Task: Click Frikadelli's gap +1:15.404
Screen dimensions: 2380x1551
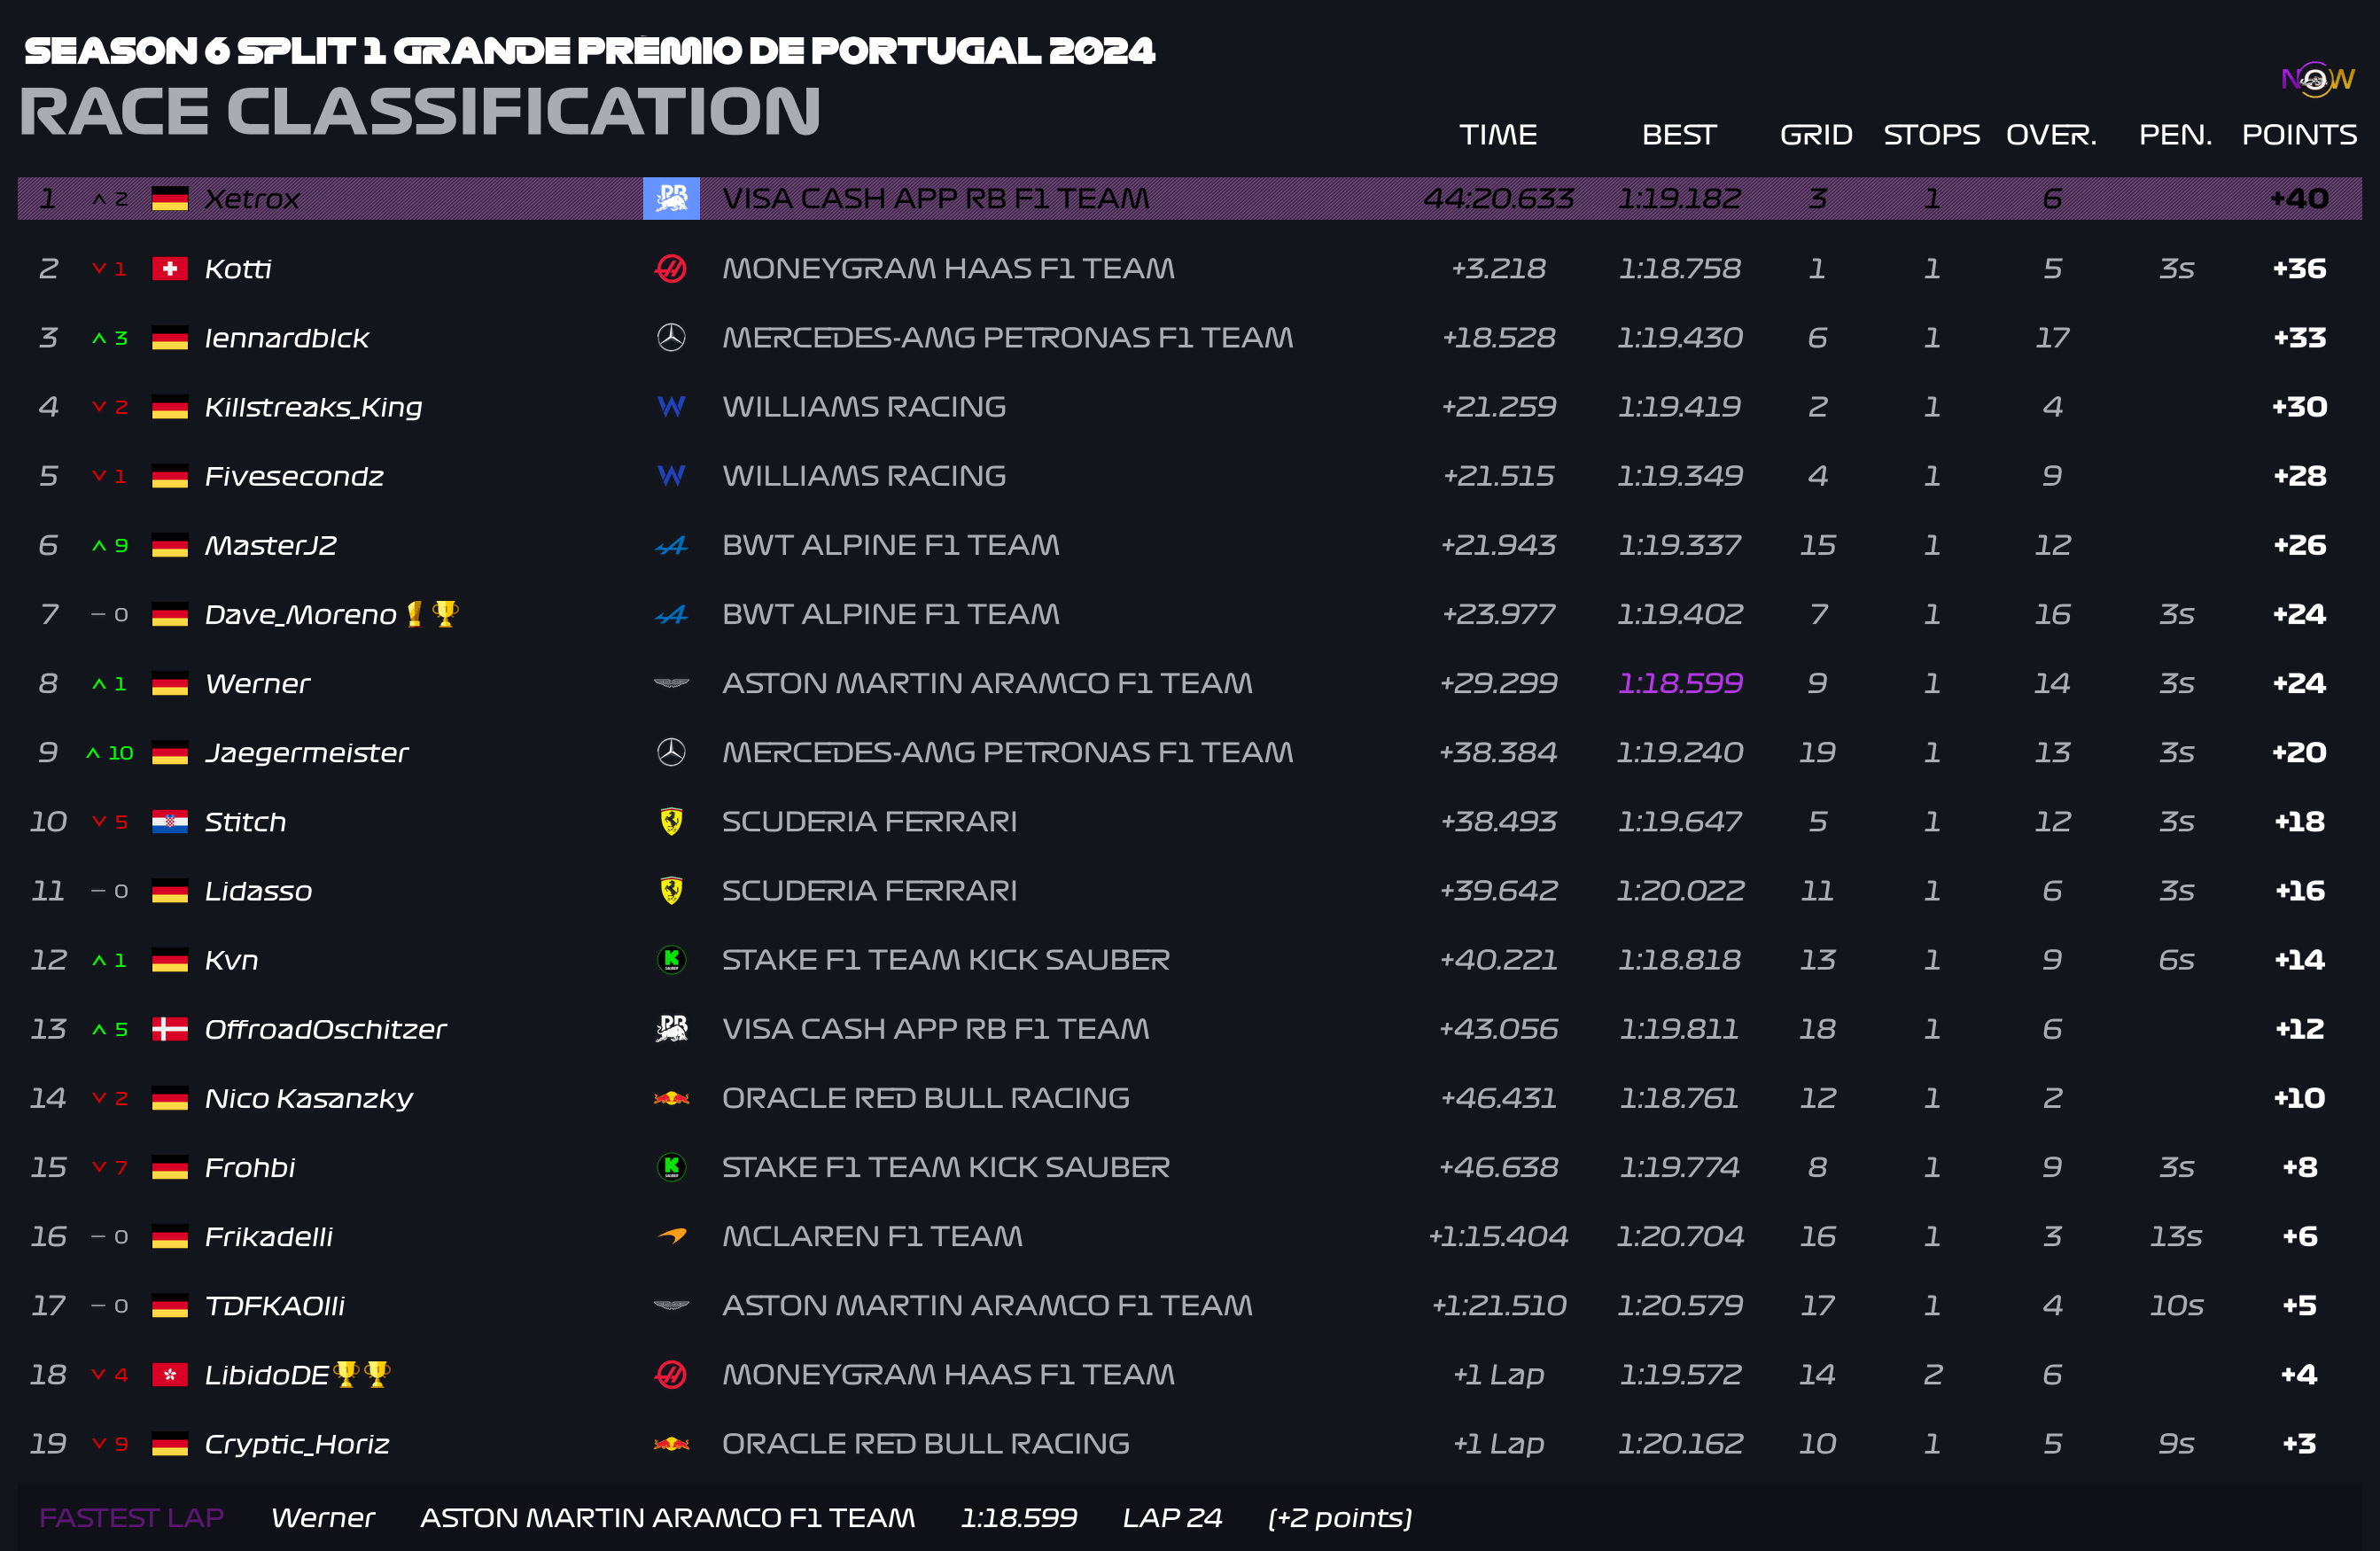Action: pyautogui.click(x=1498, y=1236)
